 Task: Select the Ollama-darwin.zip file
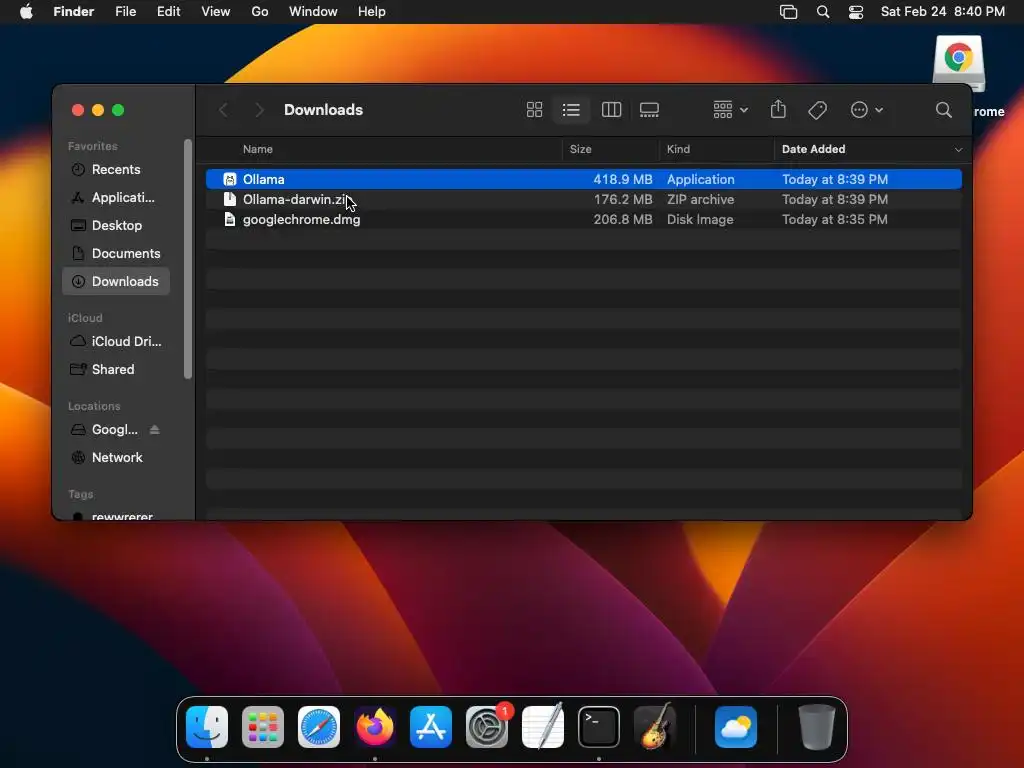584,199
